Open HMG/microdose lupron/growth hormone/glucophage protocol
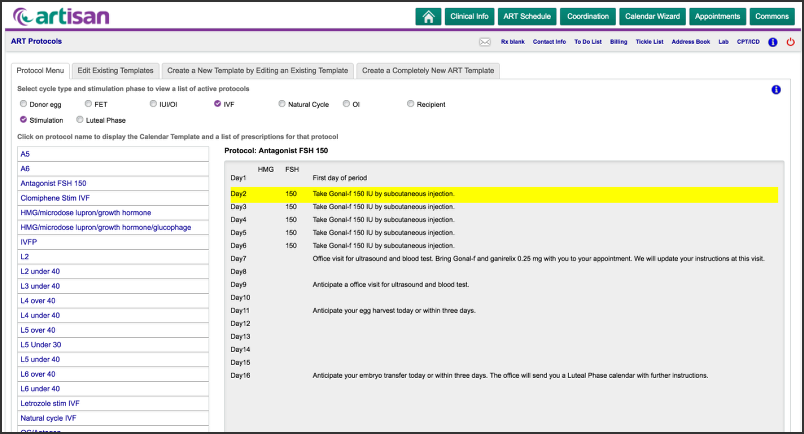 click(x=113, y=227)
